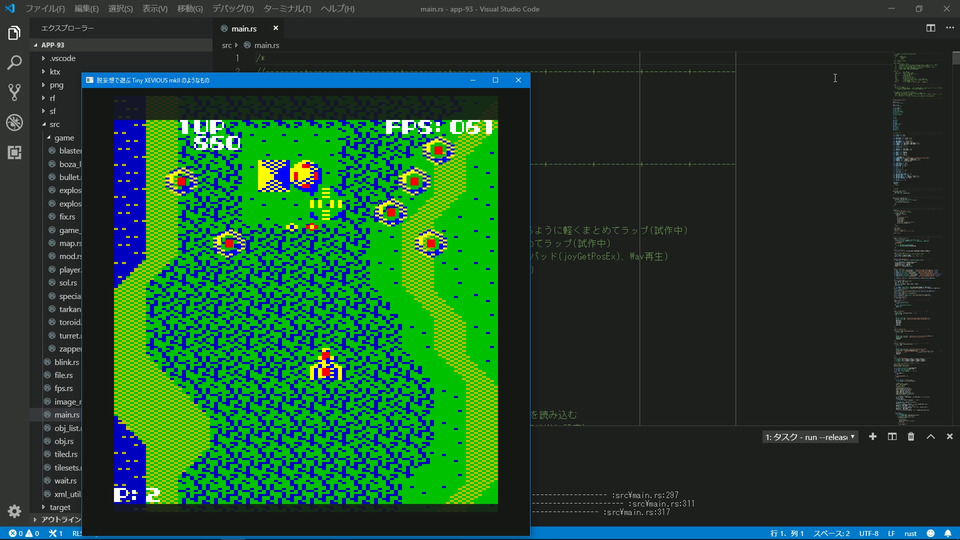Click the game window title bar icon
Screen dimensions: 960x540
89,80
